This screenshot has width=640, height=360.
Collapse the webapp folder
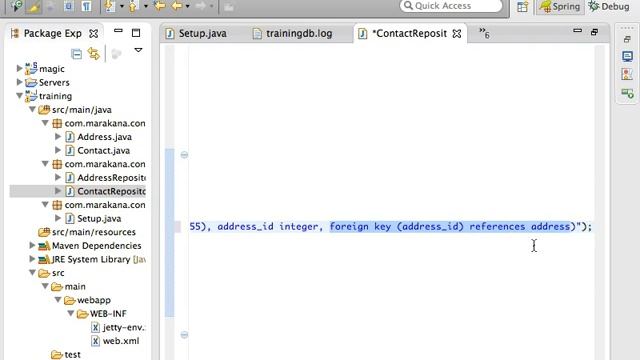tap(58, 300)
